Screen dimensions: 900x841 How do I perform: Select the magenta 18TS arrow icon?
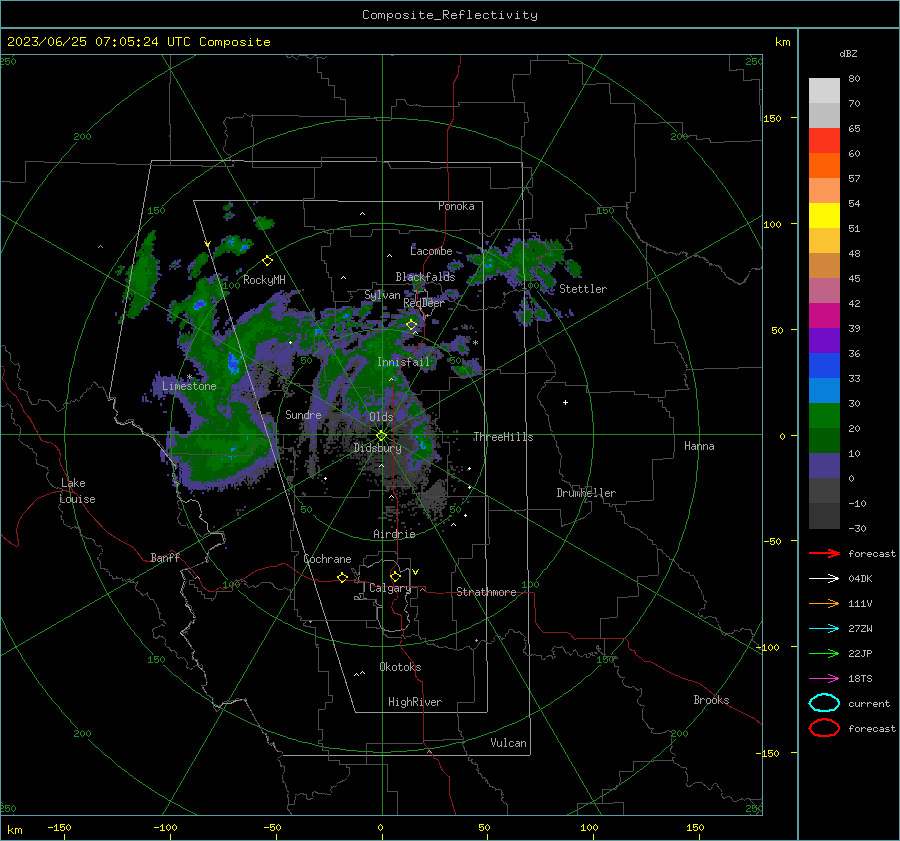coord(824,679)
